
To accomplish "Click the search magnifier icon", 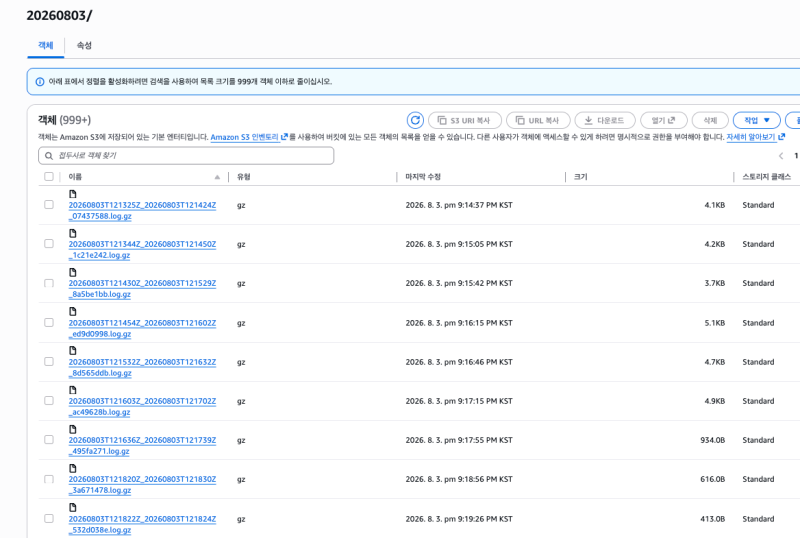I will 49,156.
